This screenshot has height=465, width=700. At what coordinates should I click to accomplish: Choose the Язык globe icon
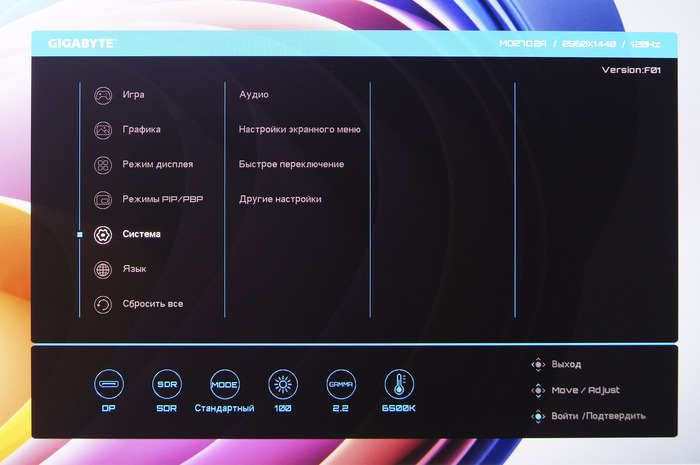point(102,270)
